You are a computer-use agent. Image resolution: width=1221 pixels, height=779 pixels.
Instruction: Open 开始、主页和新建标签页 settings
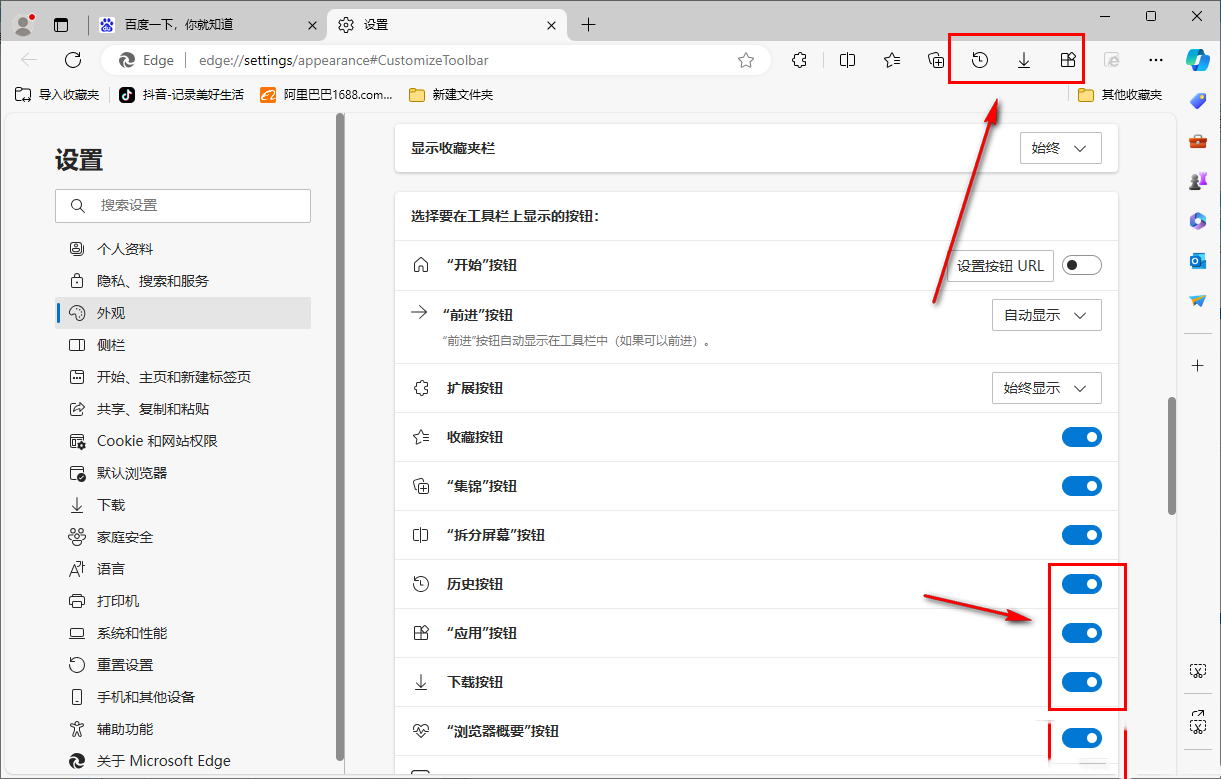(x=183, y=377)
